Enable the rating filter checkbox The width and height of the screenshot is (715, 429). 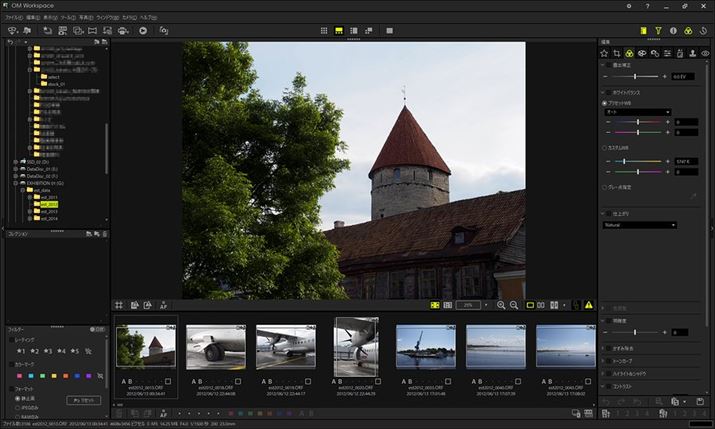click(x=11, y=339)
